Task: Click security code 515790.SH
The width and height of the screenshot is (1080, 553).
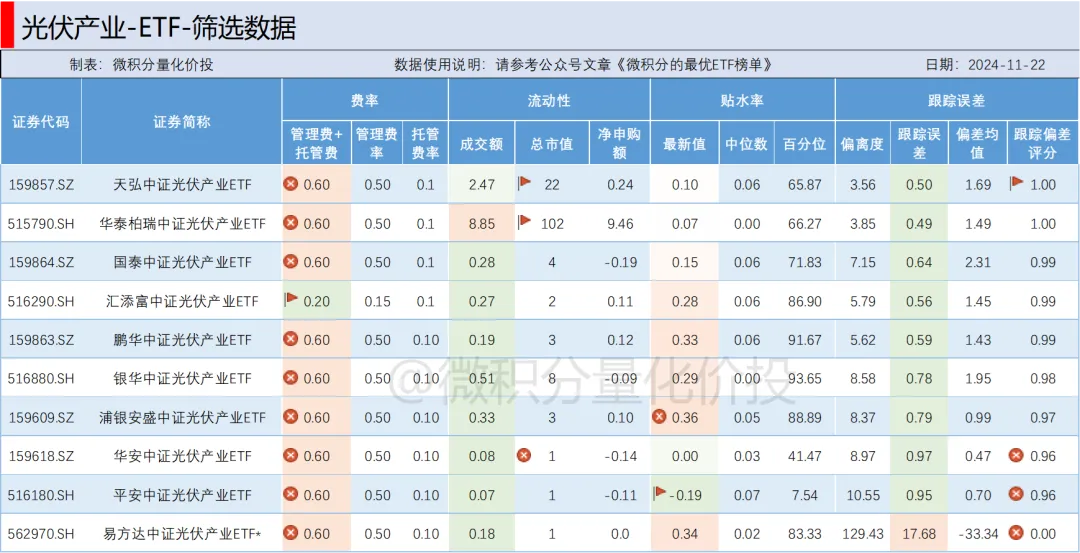Action: [41, 223]
